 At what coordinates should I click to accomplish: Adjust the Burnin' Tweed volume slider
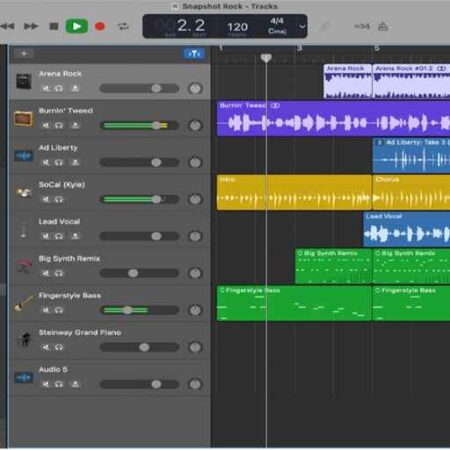139,125
